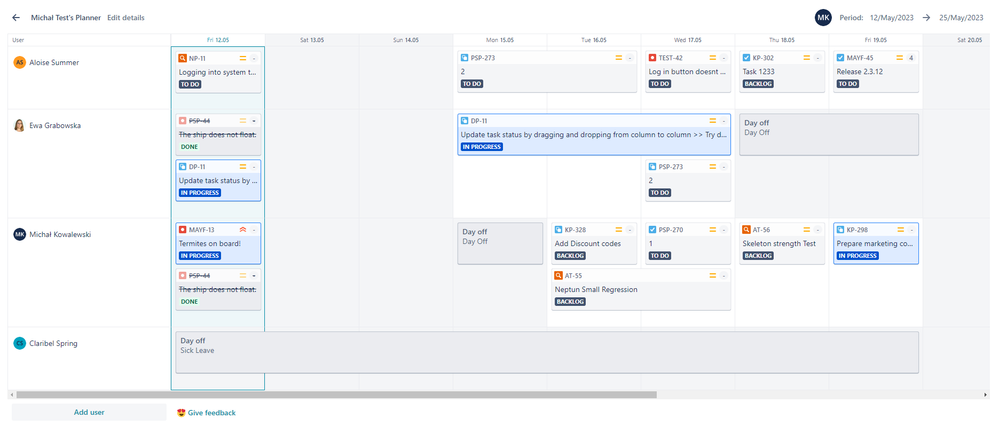999x427 pixels.
Task: Open the NP-11 issue key link
Action: pos(197,58)
